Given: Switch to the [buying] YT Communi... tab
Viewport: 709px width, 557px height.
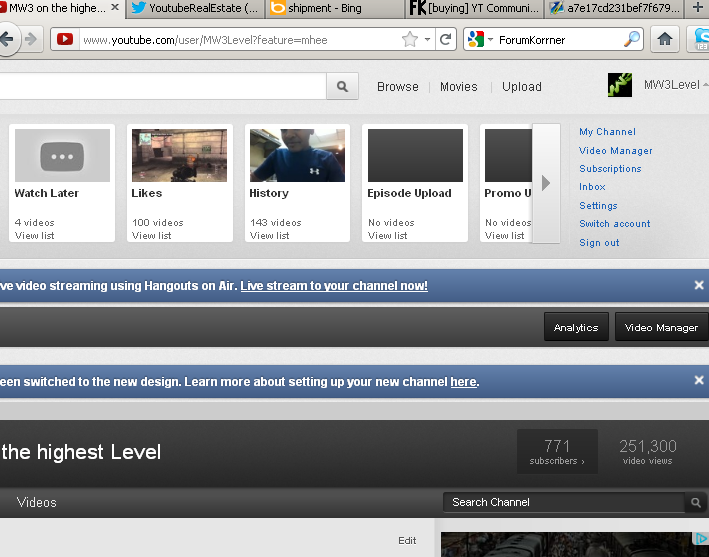Looking at the screenshot, I should [x=474, y=8].
